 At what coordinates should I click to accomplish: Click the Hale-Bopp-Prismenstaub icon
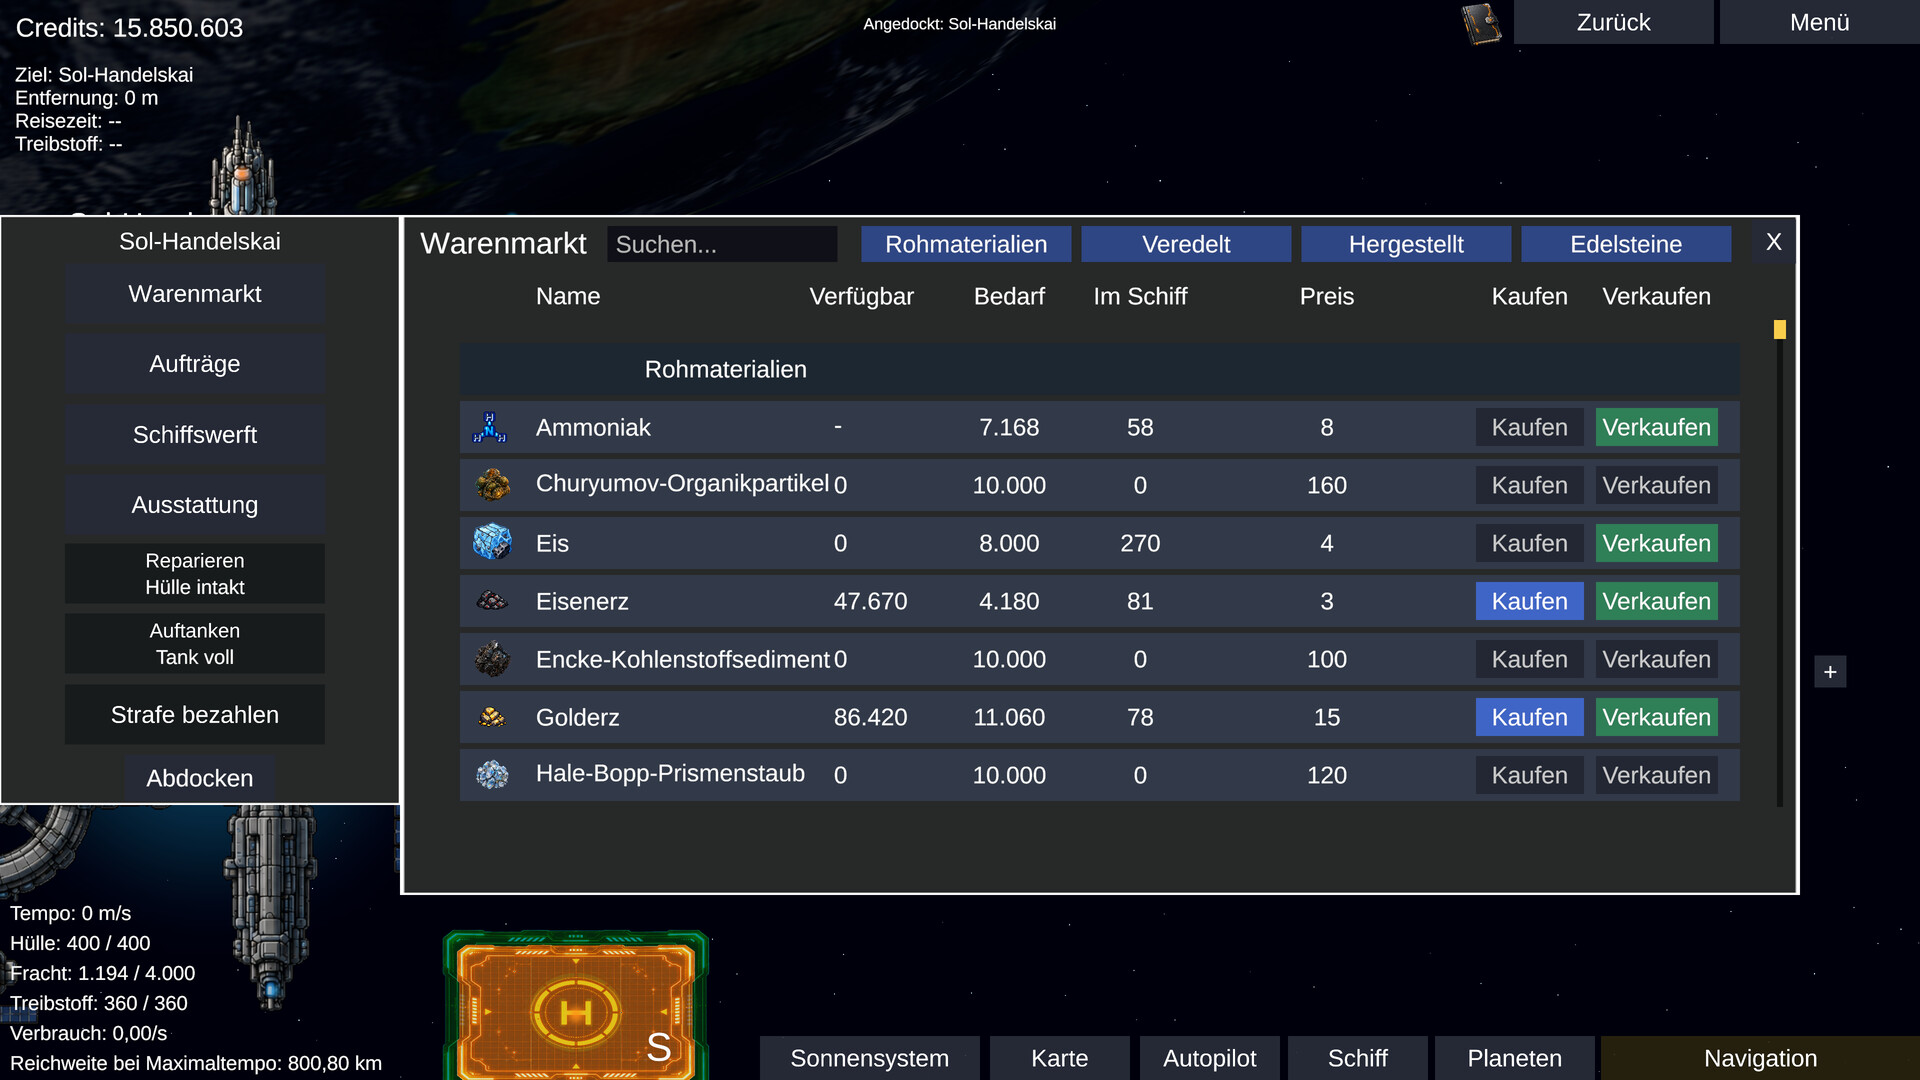pos(492,775)
